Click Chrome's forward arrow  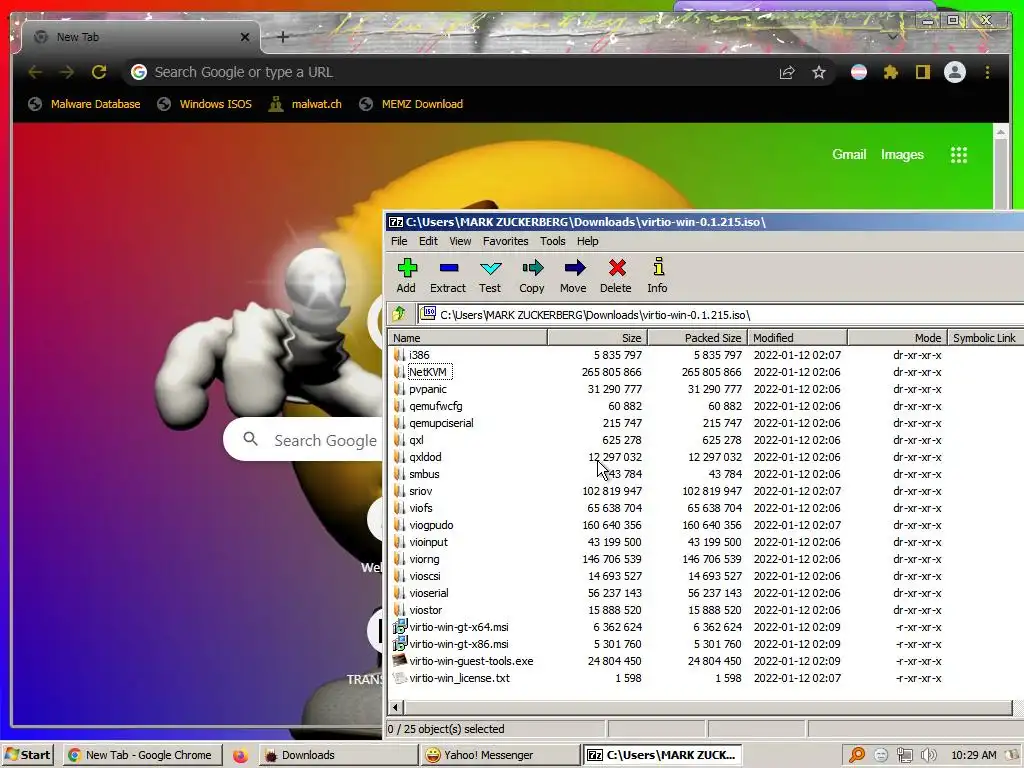pyautogui.click(x=67, y=72)
